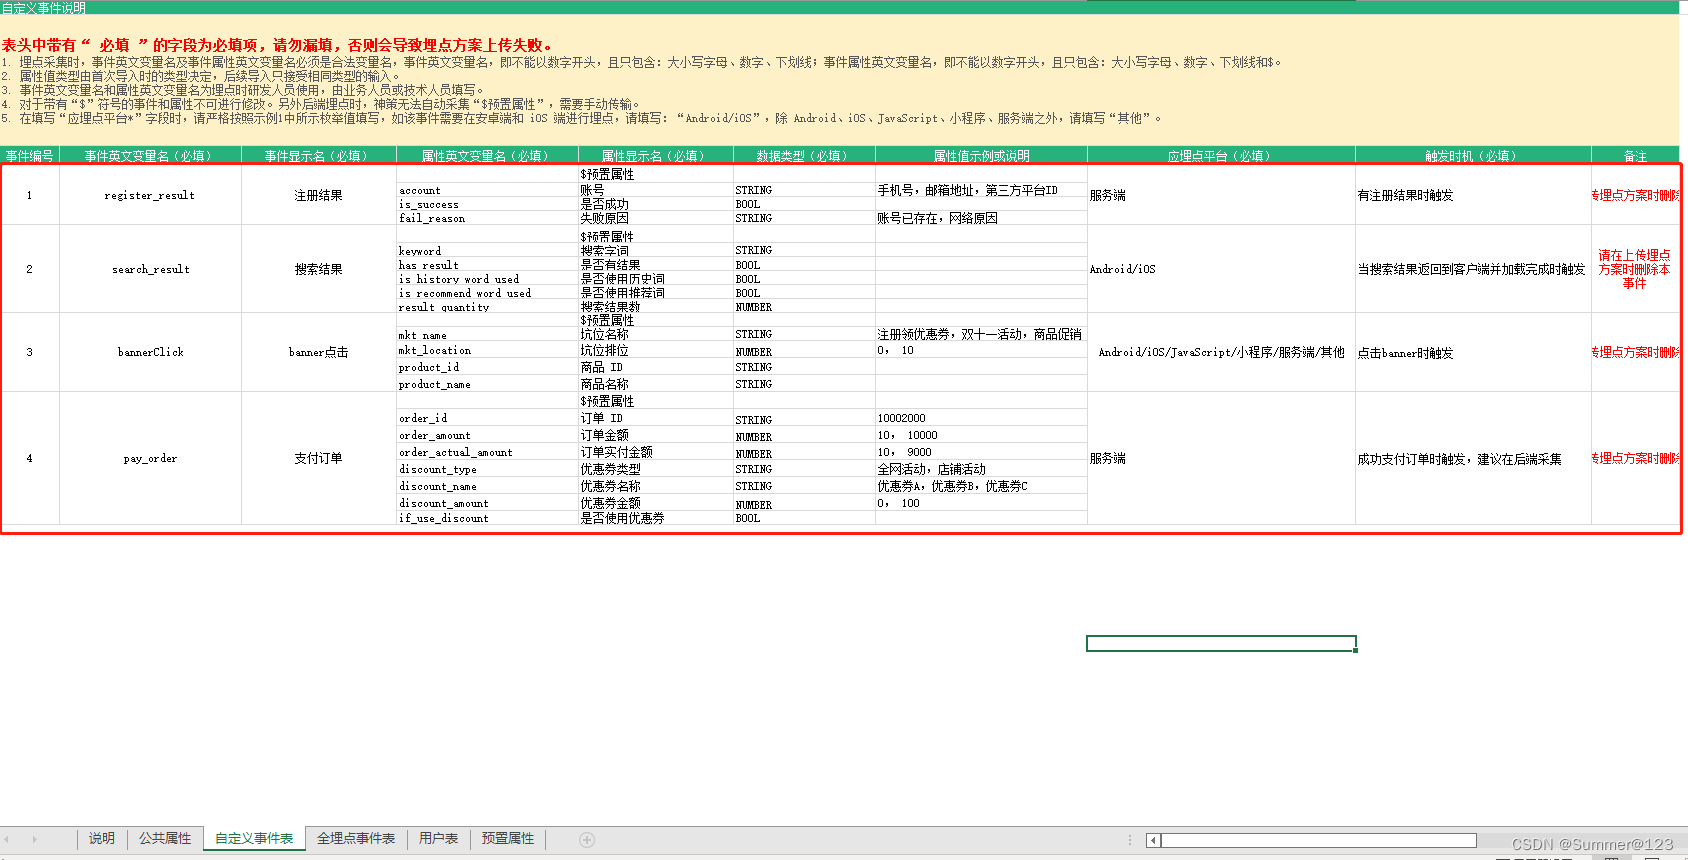Click the mkt_location attribute cell

pyautogui.click(x=487, y=351)
